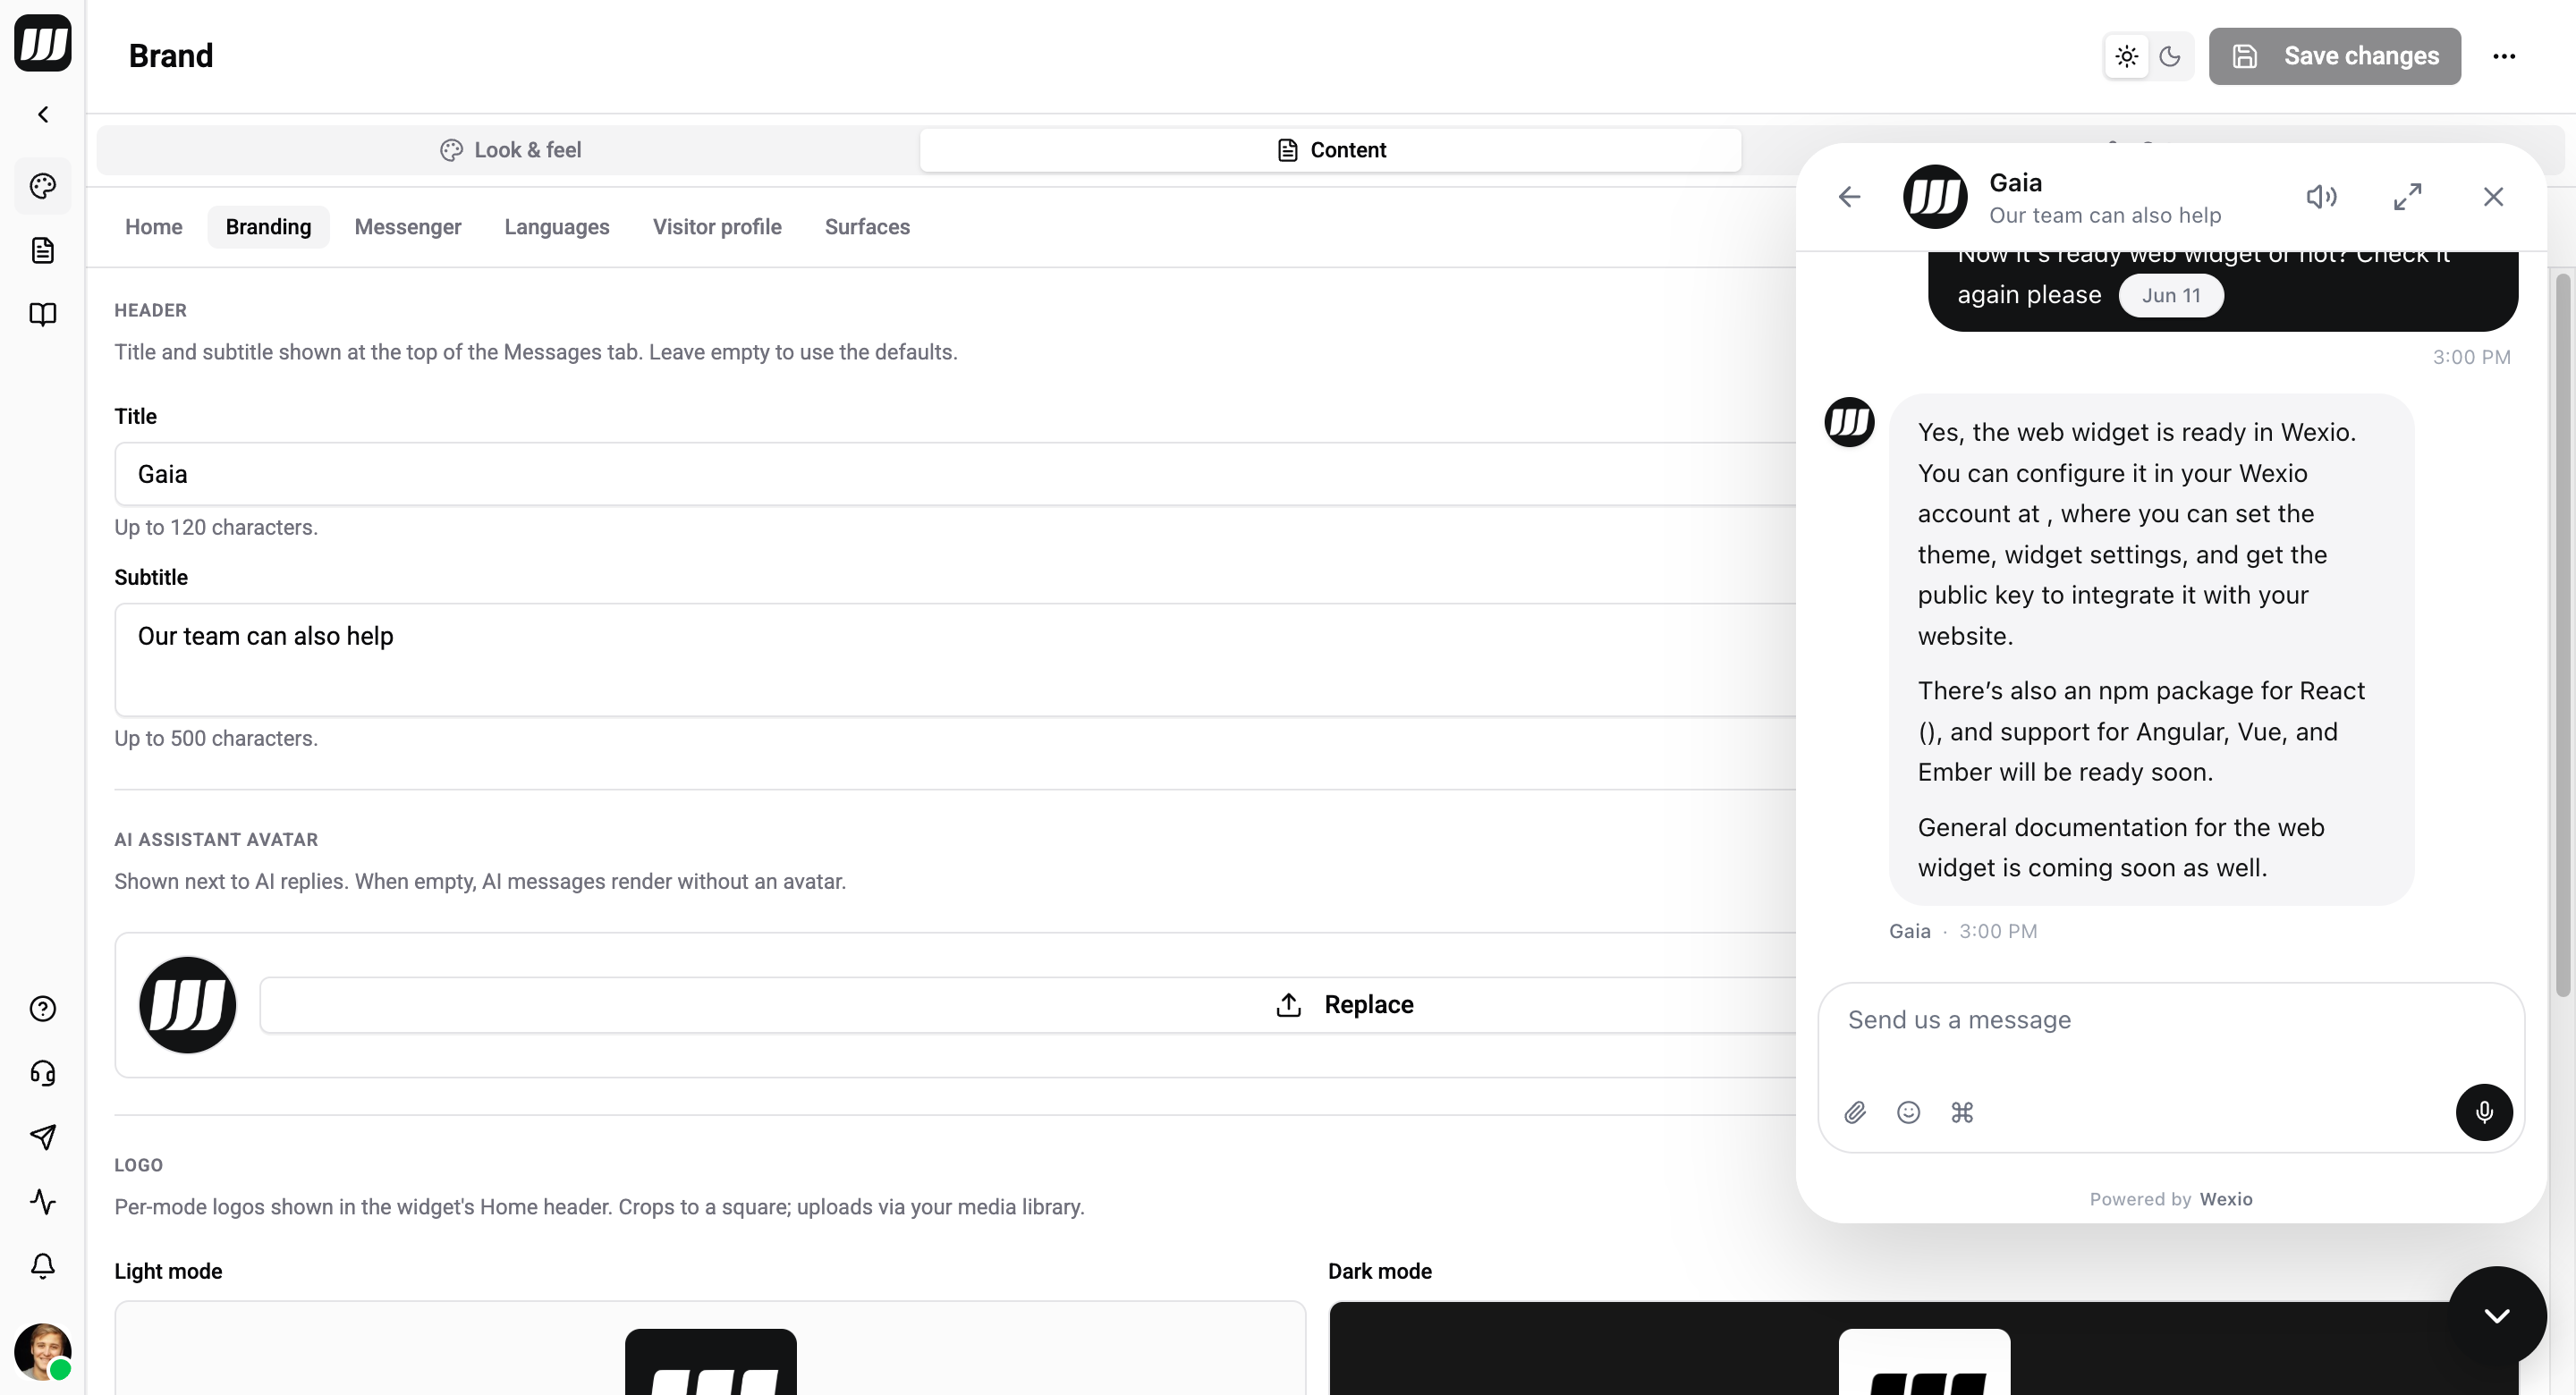This screenshot has height=1395, width=2576.
Task: Click the message bot avatar icon
Action: coord(1850,422)
